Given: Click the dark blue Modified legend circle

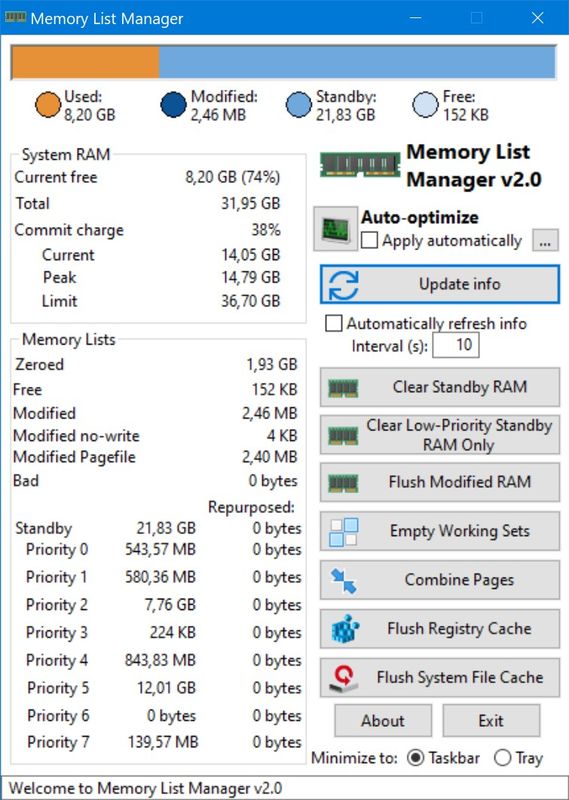Looking at the screenshot, I should tap(174, 105).
